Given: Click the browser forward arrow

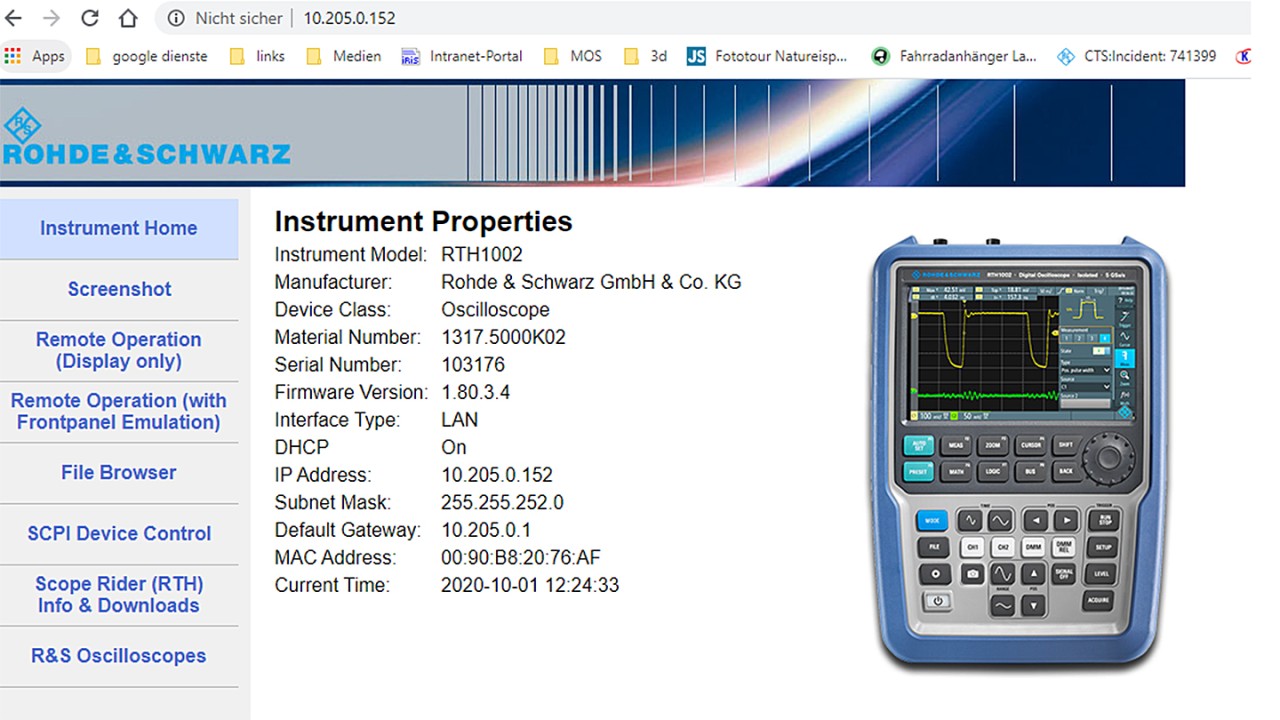Looking at the screenshot, I should point(52,18).
